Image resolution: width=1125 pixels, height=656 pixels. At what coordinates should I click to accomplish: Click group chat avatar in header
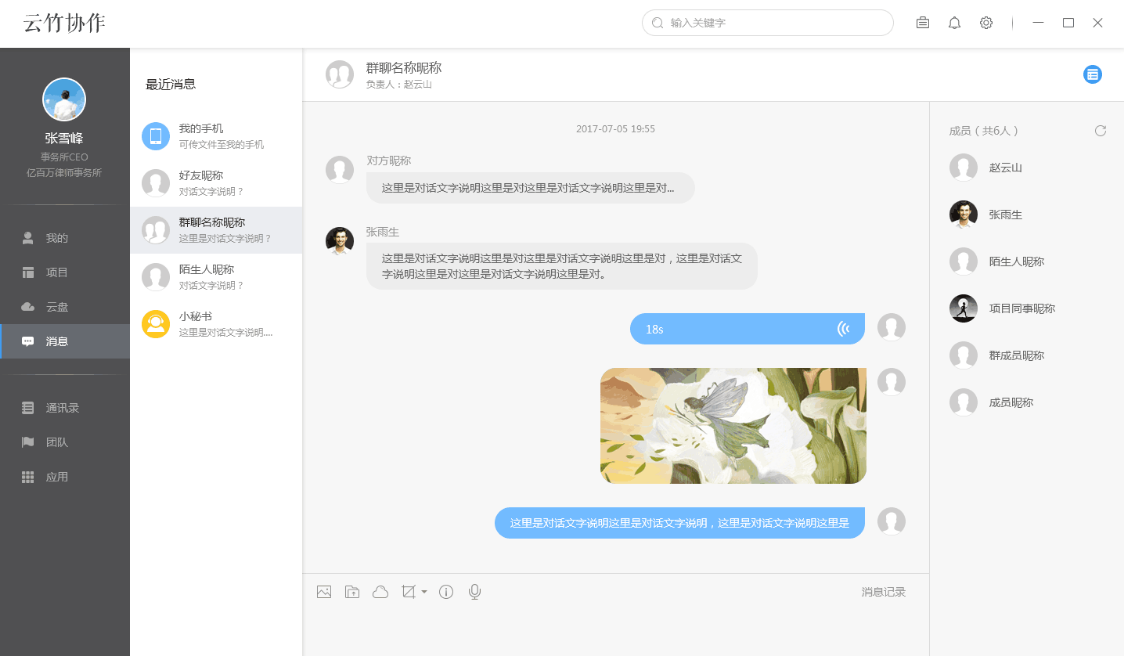339,74
